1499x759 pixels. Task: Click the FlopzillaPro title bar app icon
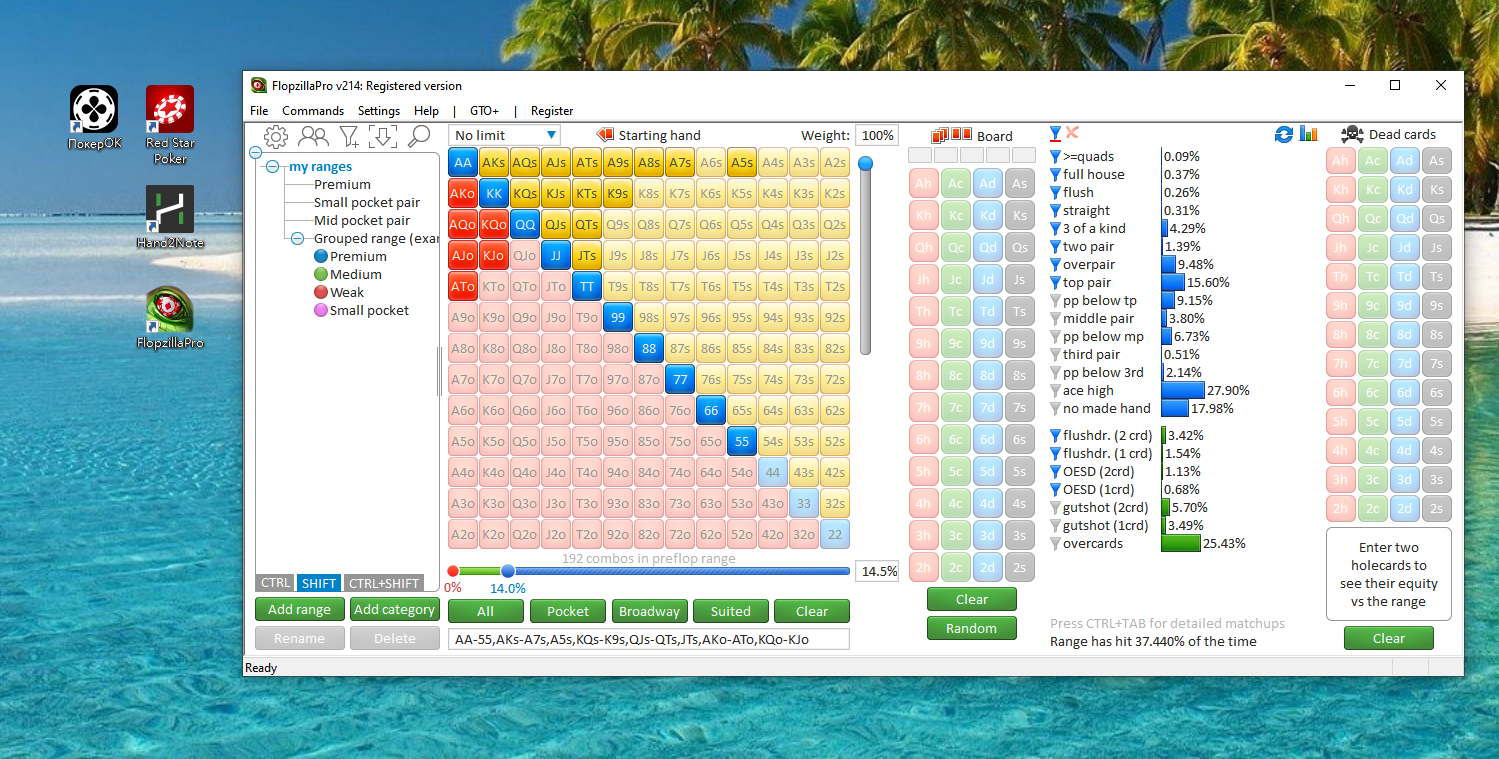point(259,85)
